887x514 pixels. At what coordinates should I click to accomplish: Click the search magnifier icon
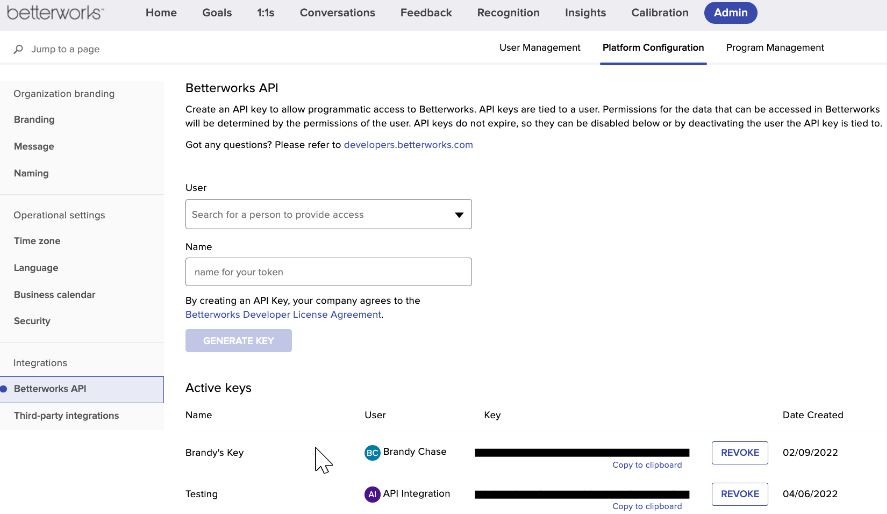tap(18, 49)
